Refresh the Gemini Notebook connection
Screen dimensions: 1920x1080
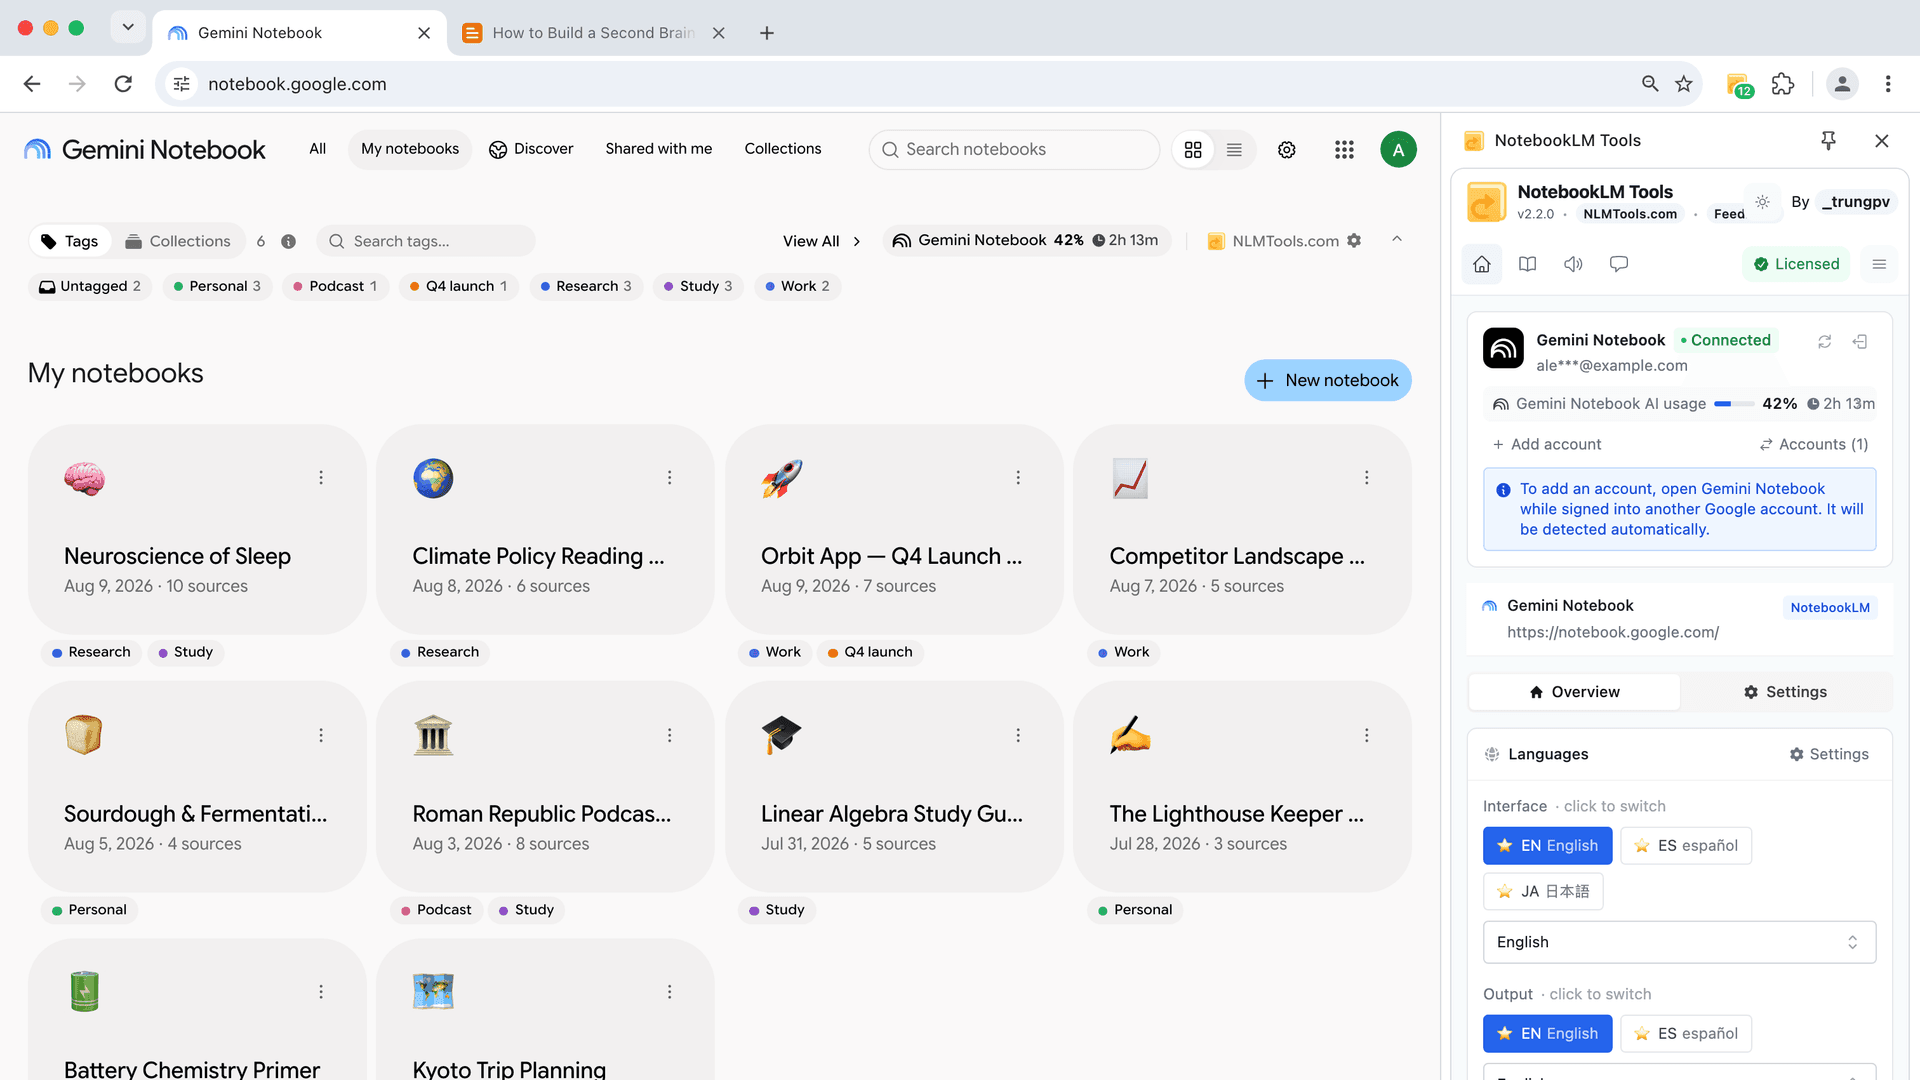click(1825, 341)
